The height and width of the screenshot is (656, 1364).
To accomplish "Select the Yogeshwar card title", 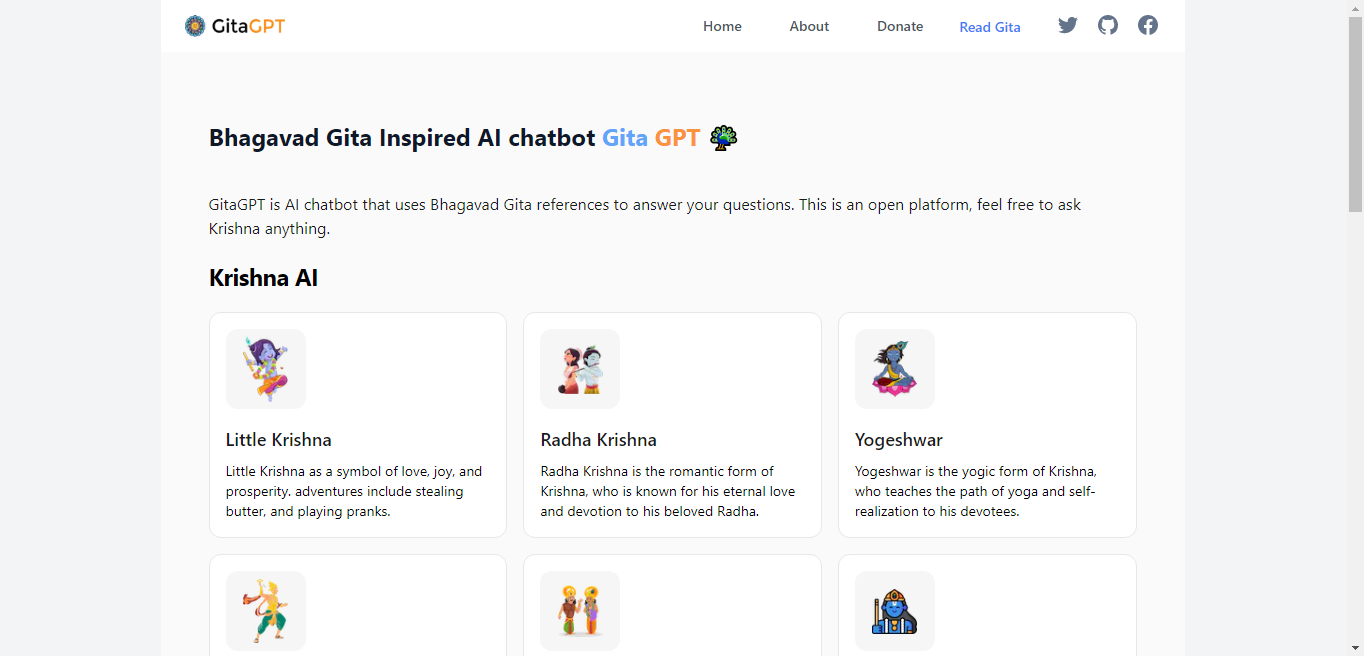I will point(899,440).
